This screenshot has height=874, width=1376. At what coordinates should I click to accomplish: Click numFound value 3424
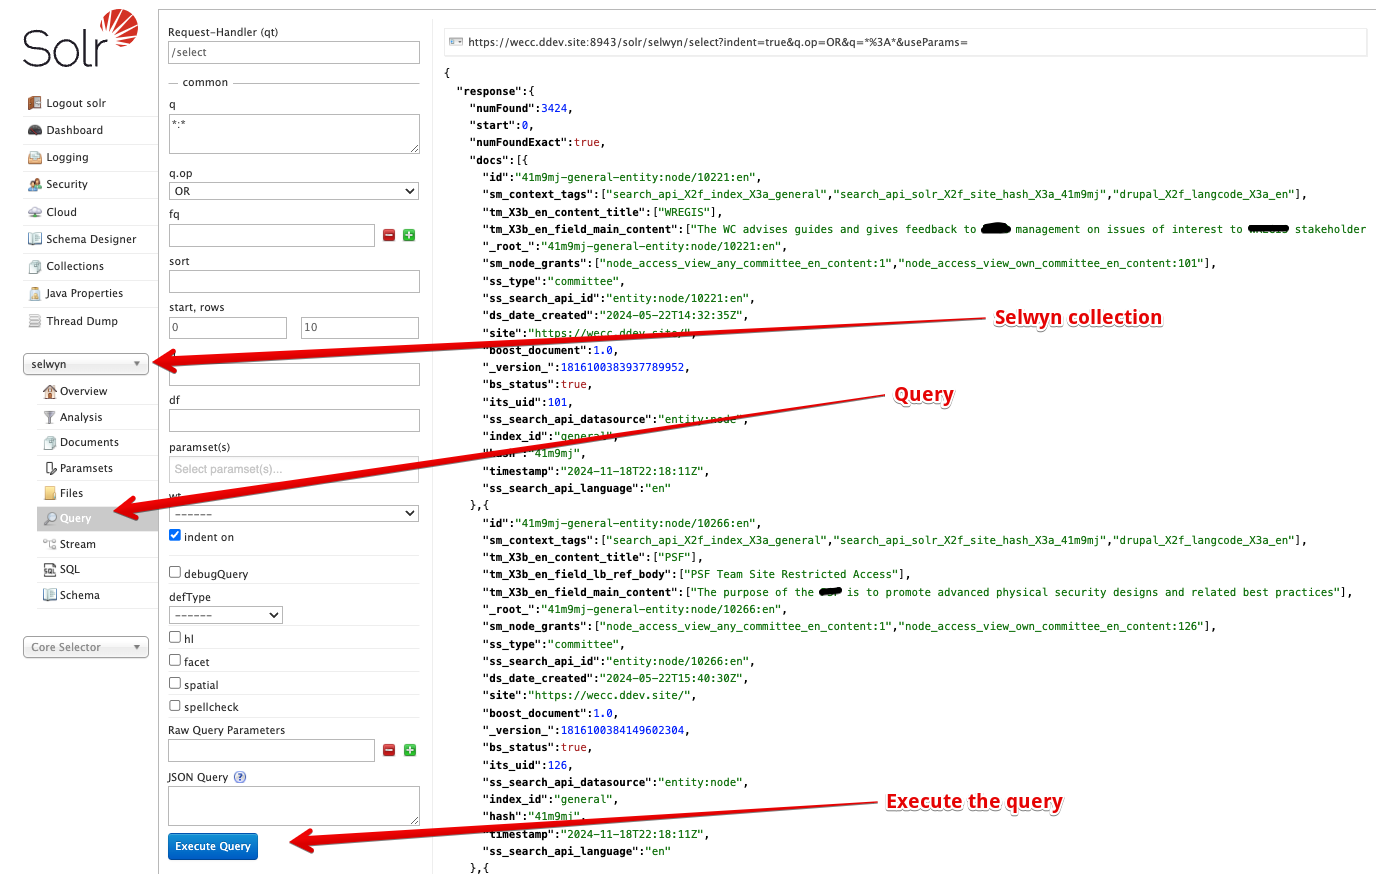coord(554,108)
